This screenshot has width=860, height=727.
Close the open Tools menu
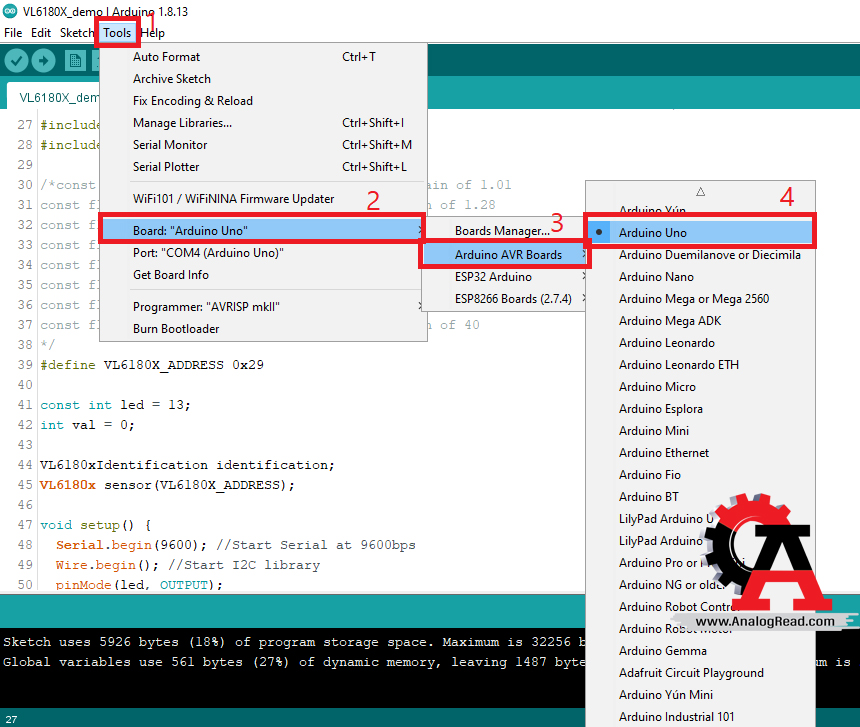click(117, 33)
